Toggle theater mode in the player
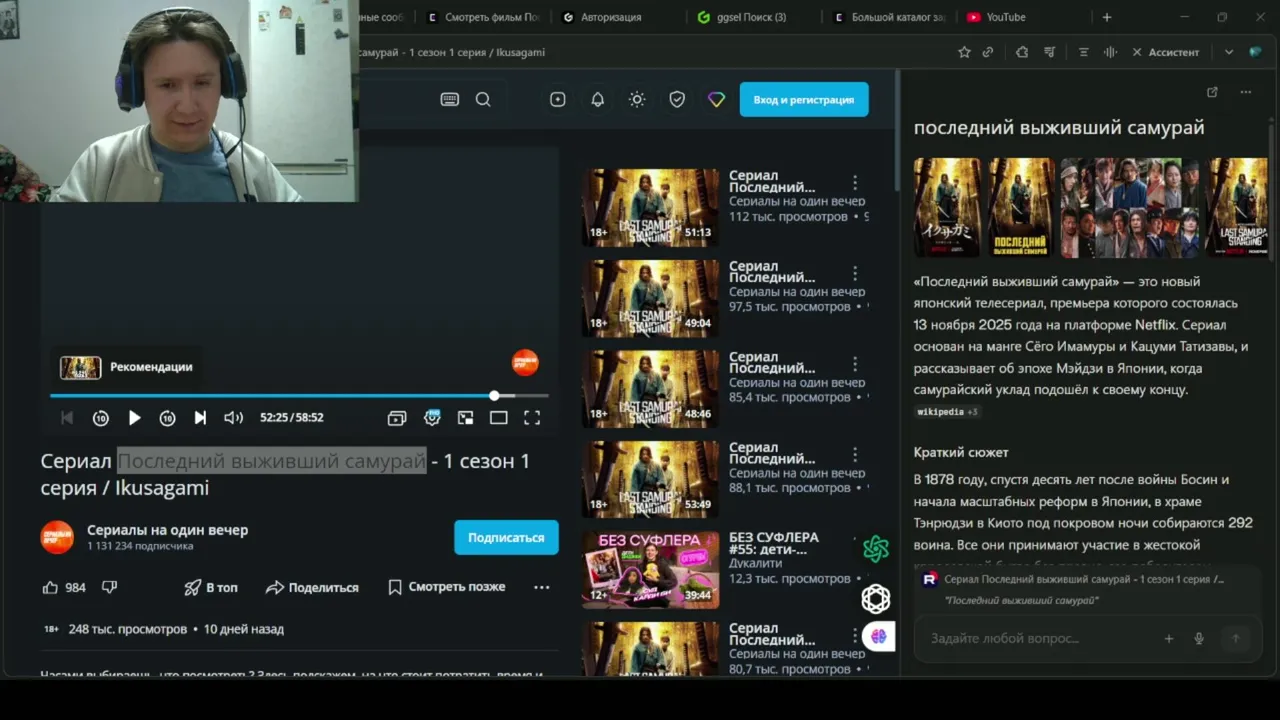Image resolution: width=1280 pixels, height=720 pixels. coord(498,418)
